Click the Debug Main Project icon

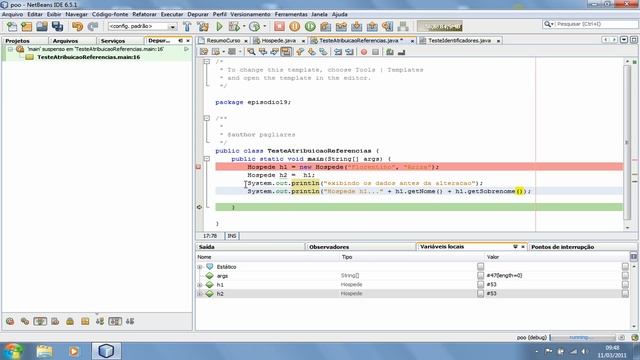pos(234,27)
